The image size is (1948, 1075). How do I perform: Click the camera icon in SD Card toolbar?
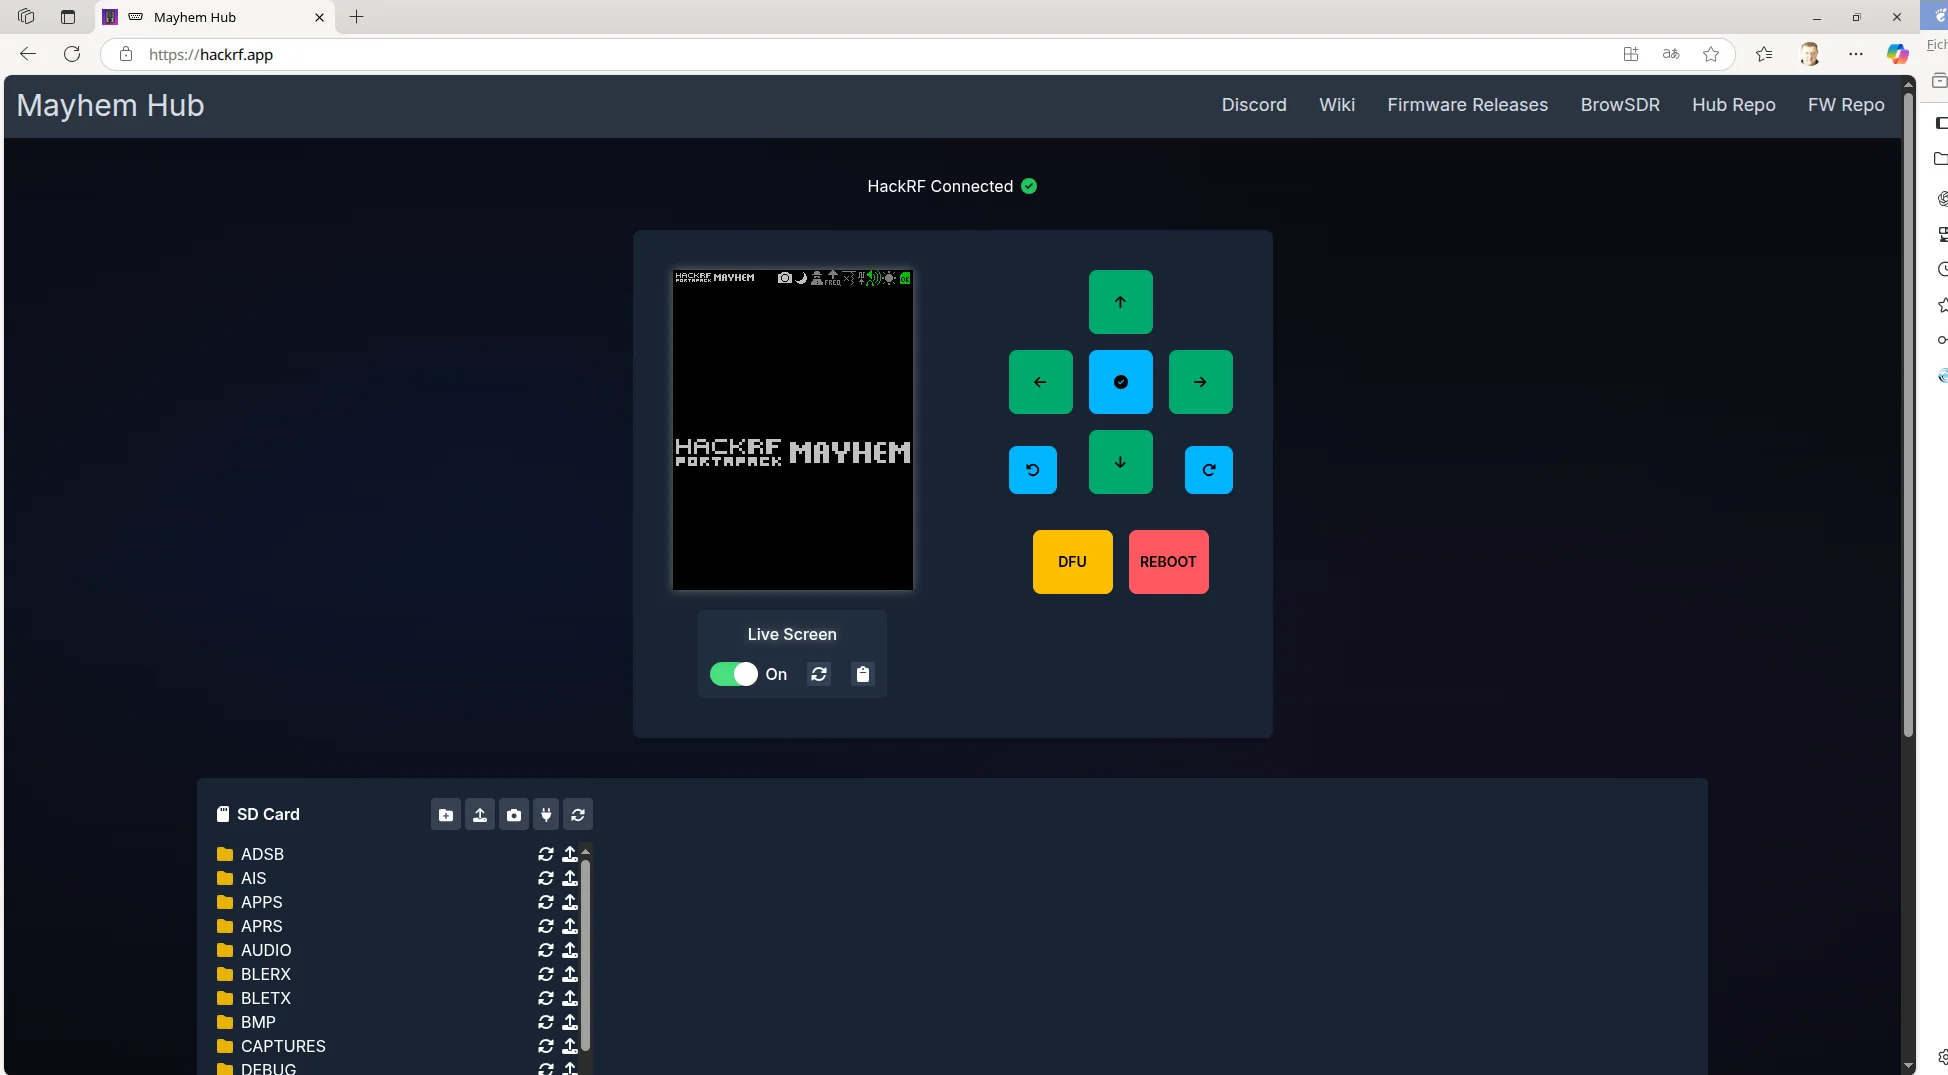[x=514, y=815]
